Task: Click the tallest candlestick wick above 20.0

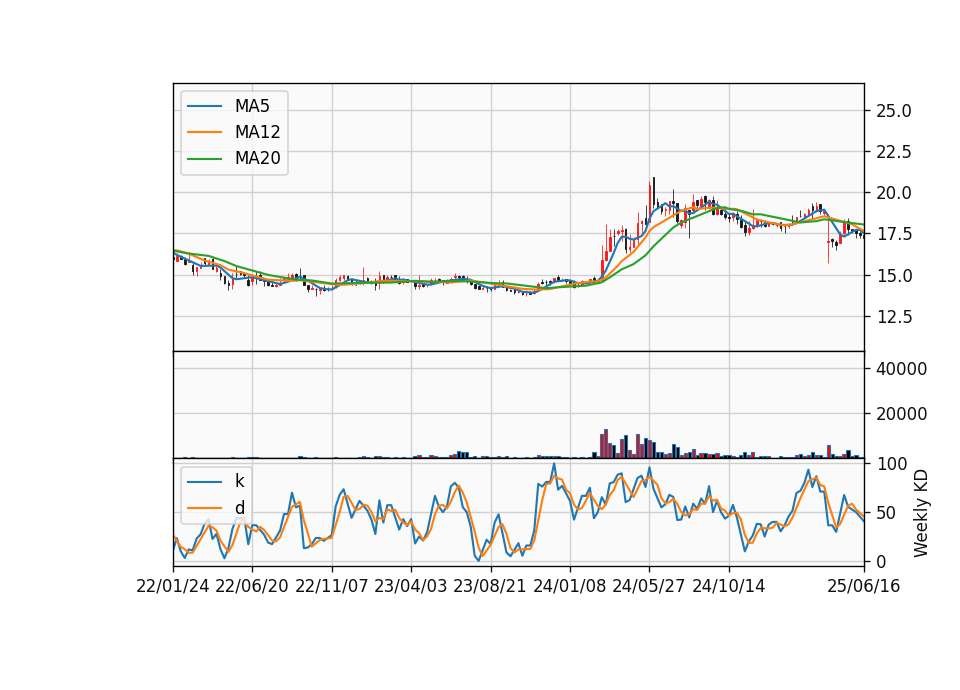Action: [x=654, y=191]
